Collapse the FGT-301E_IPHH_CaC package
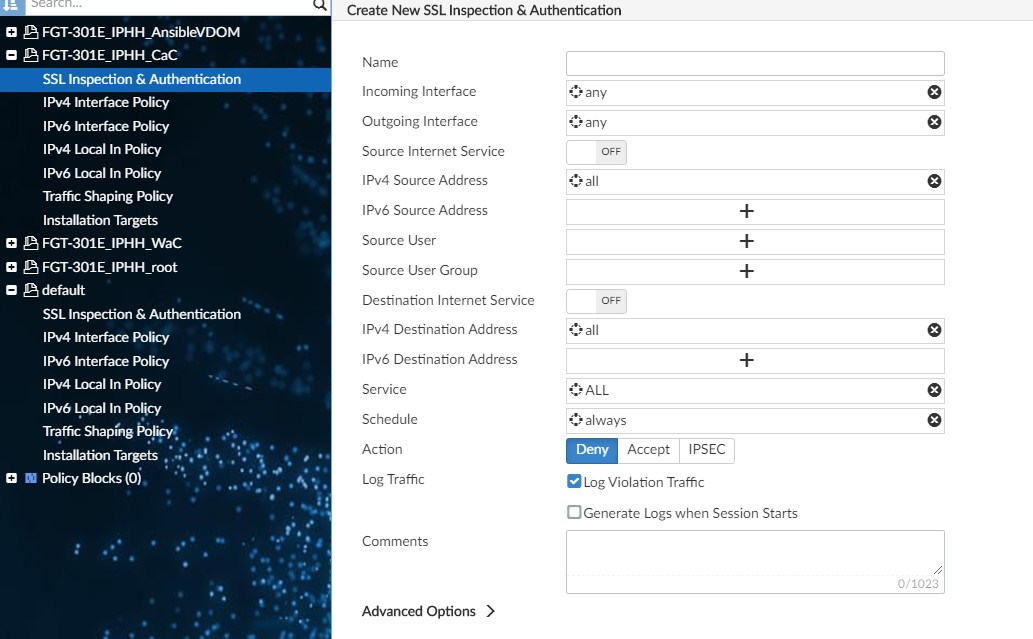The image size is (1033, 639). tap(11, 56)
